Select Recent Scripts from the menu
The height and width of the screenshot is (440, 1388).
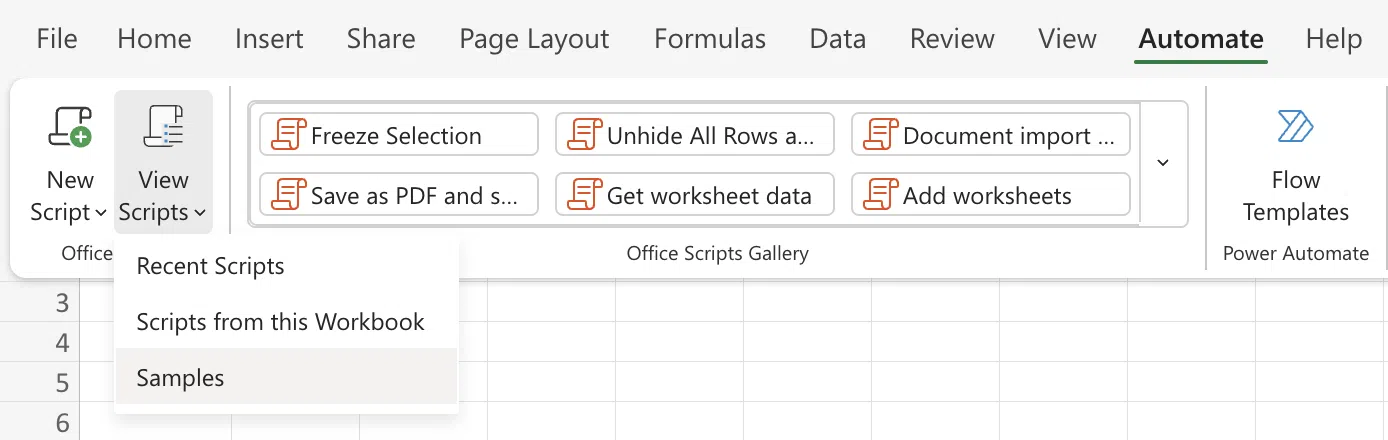210,267
